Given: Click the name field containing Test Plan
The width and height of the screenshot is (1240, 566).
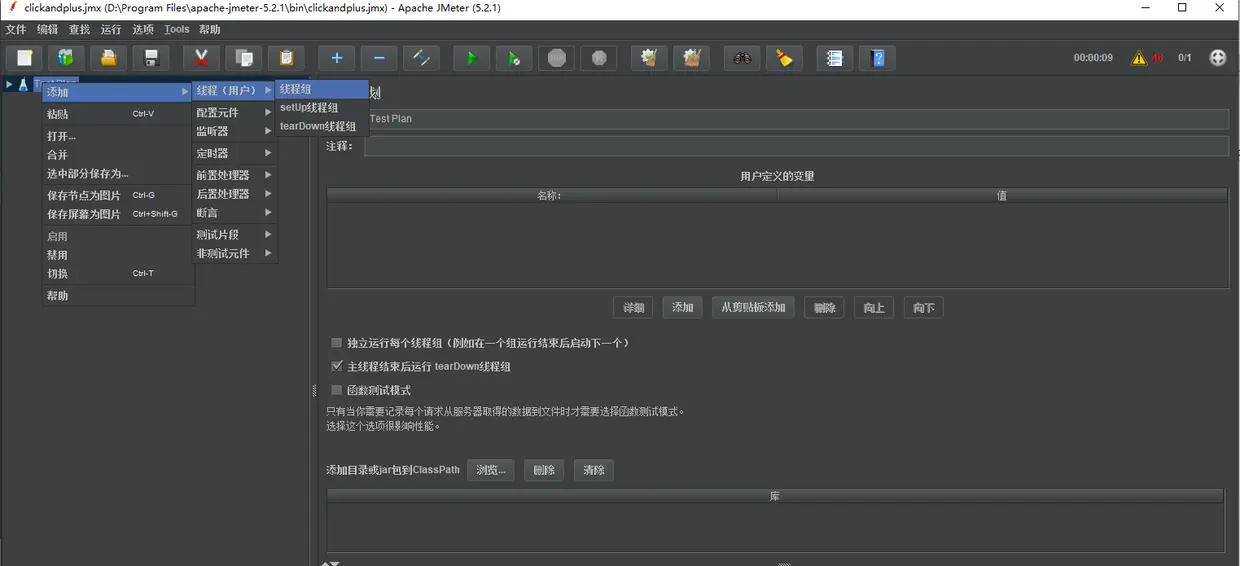Looking at the screenshot, I should coord(796,119).
